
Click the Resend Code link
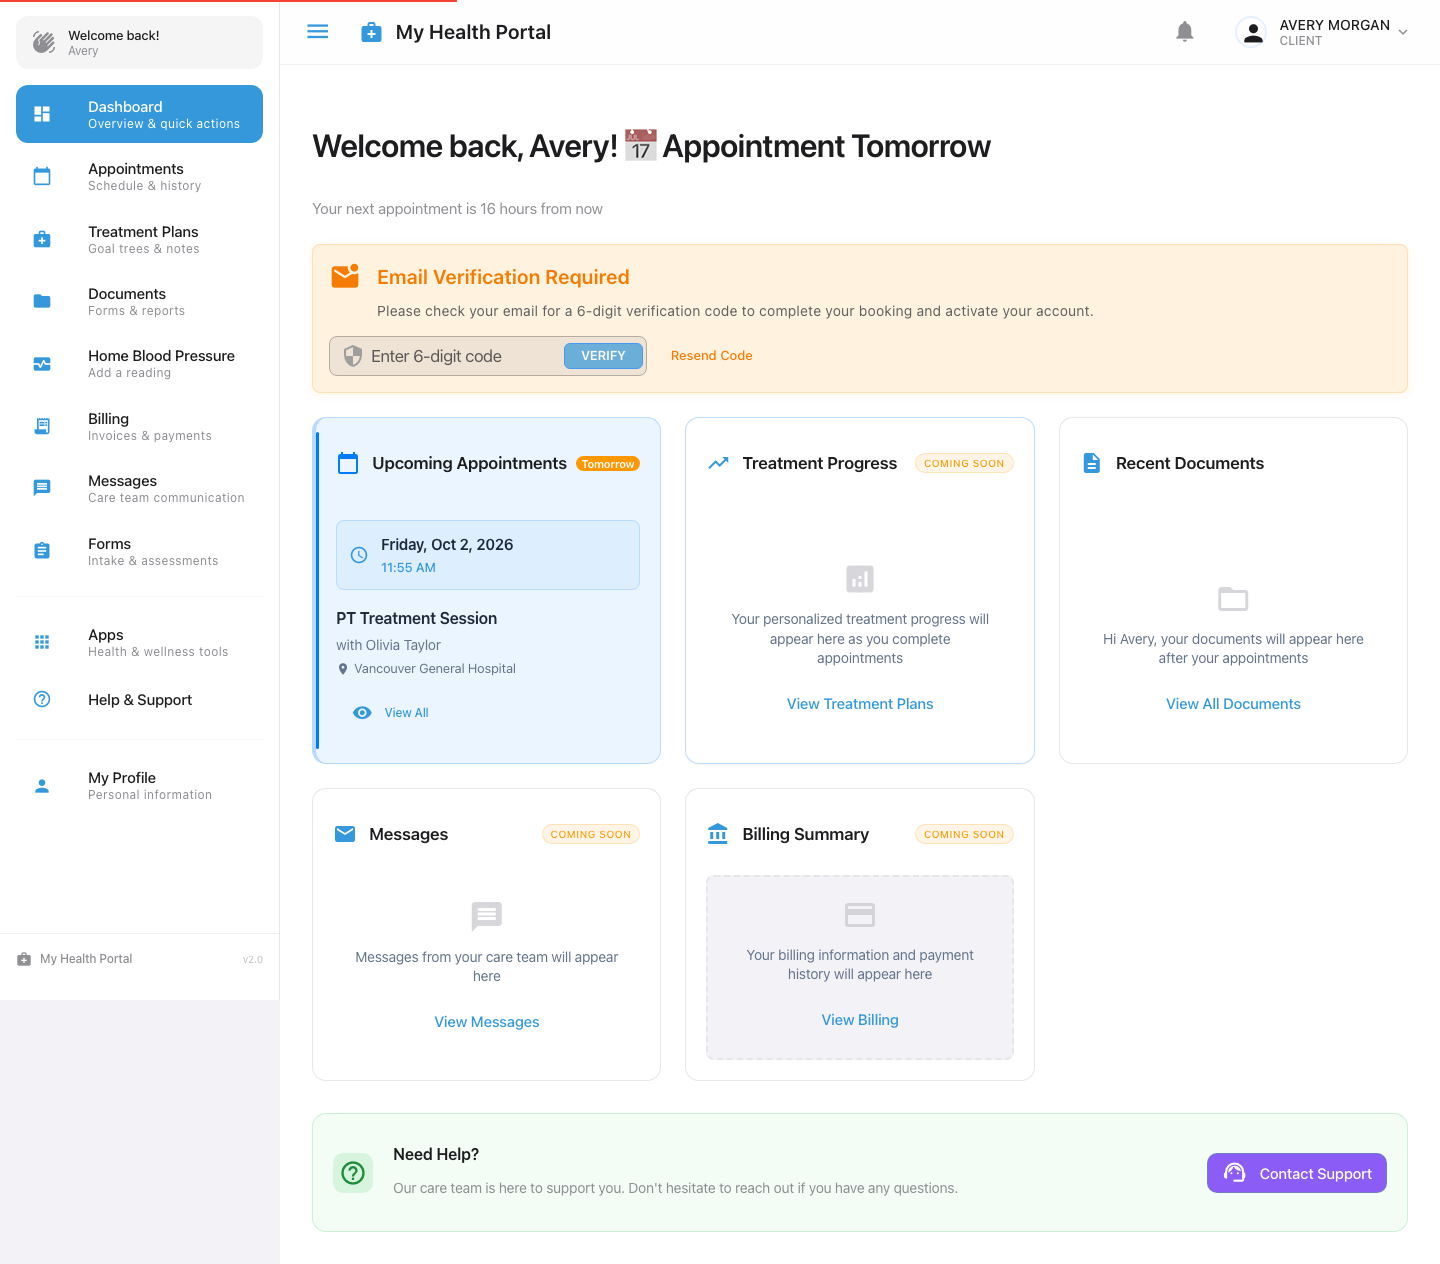tap(711, 356)
